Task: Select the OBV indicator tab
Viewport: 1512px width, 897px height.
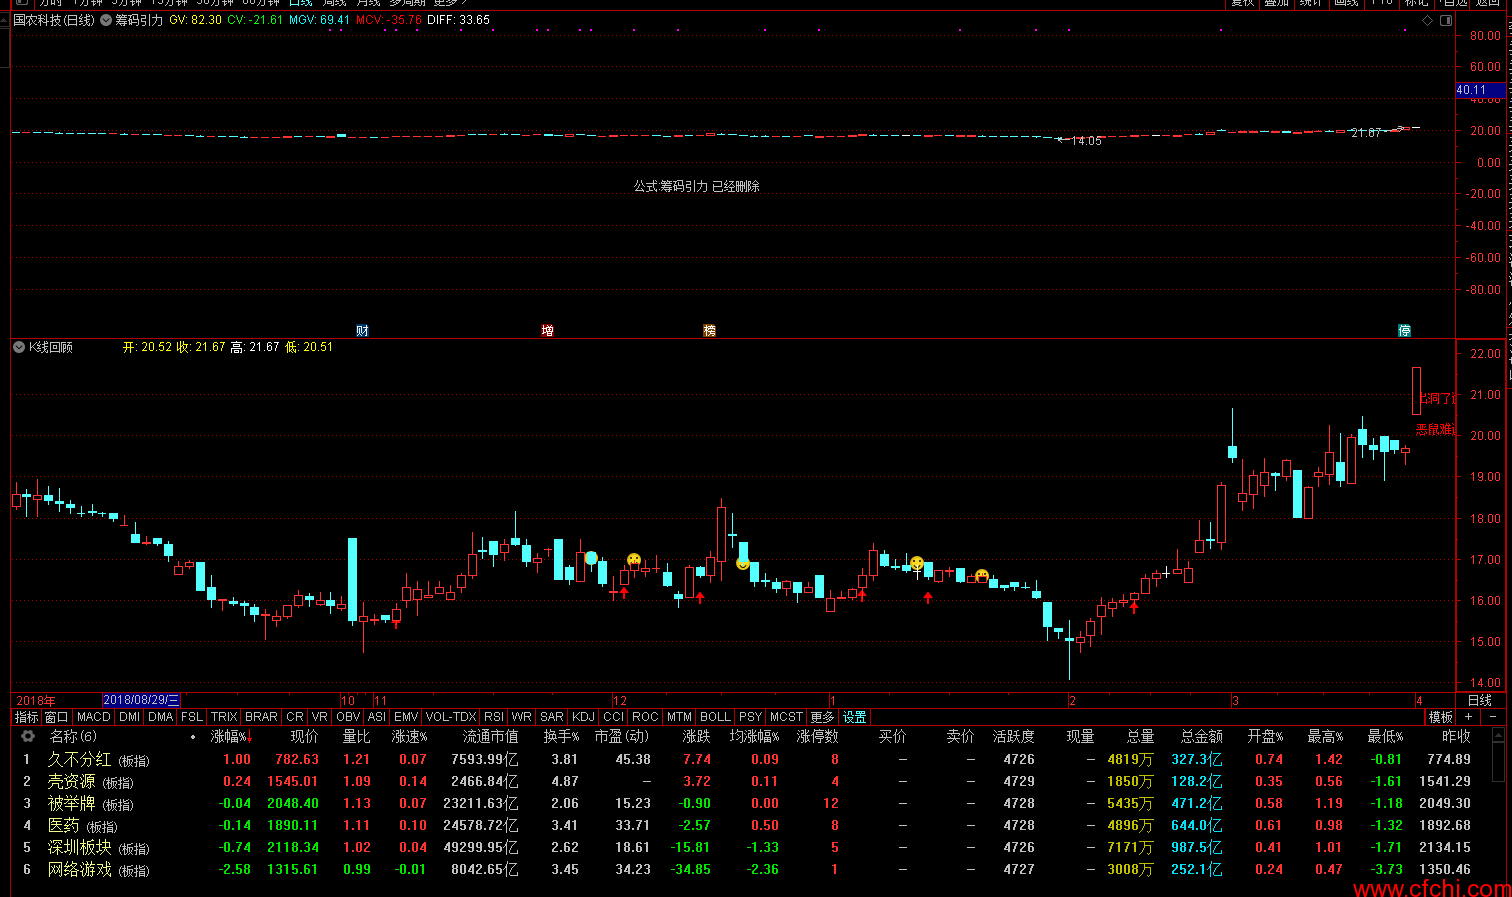Action: [348, 717]
